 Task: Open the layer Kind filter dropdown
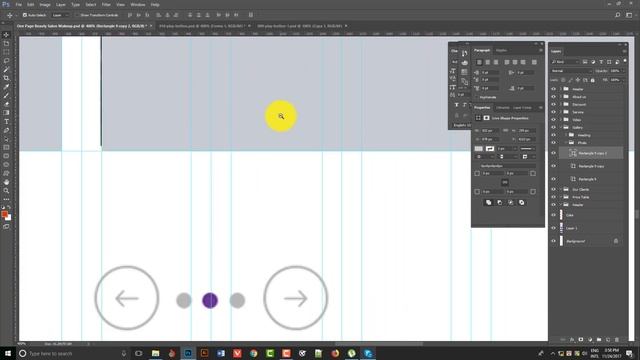565,62
